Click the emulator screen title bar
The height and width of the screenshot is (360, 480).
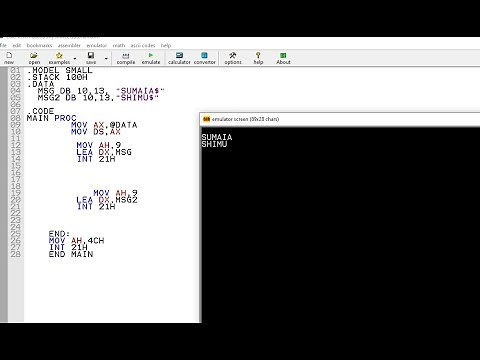[x=339, y=119]
